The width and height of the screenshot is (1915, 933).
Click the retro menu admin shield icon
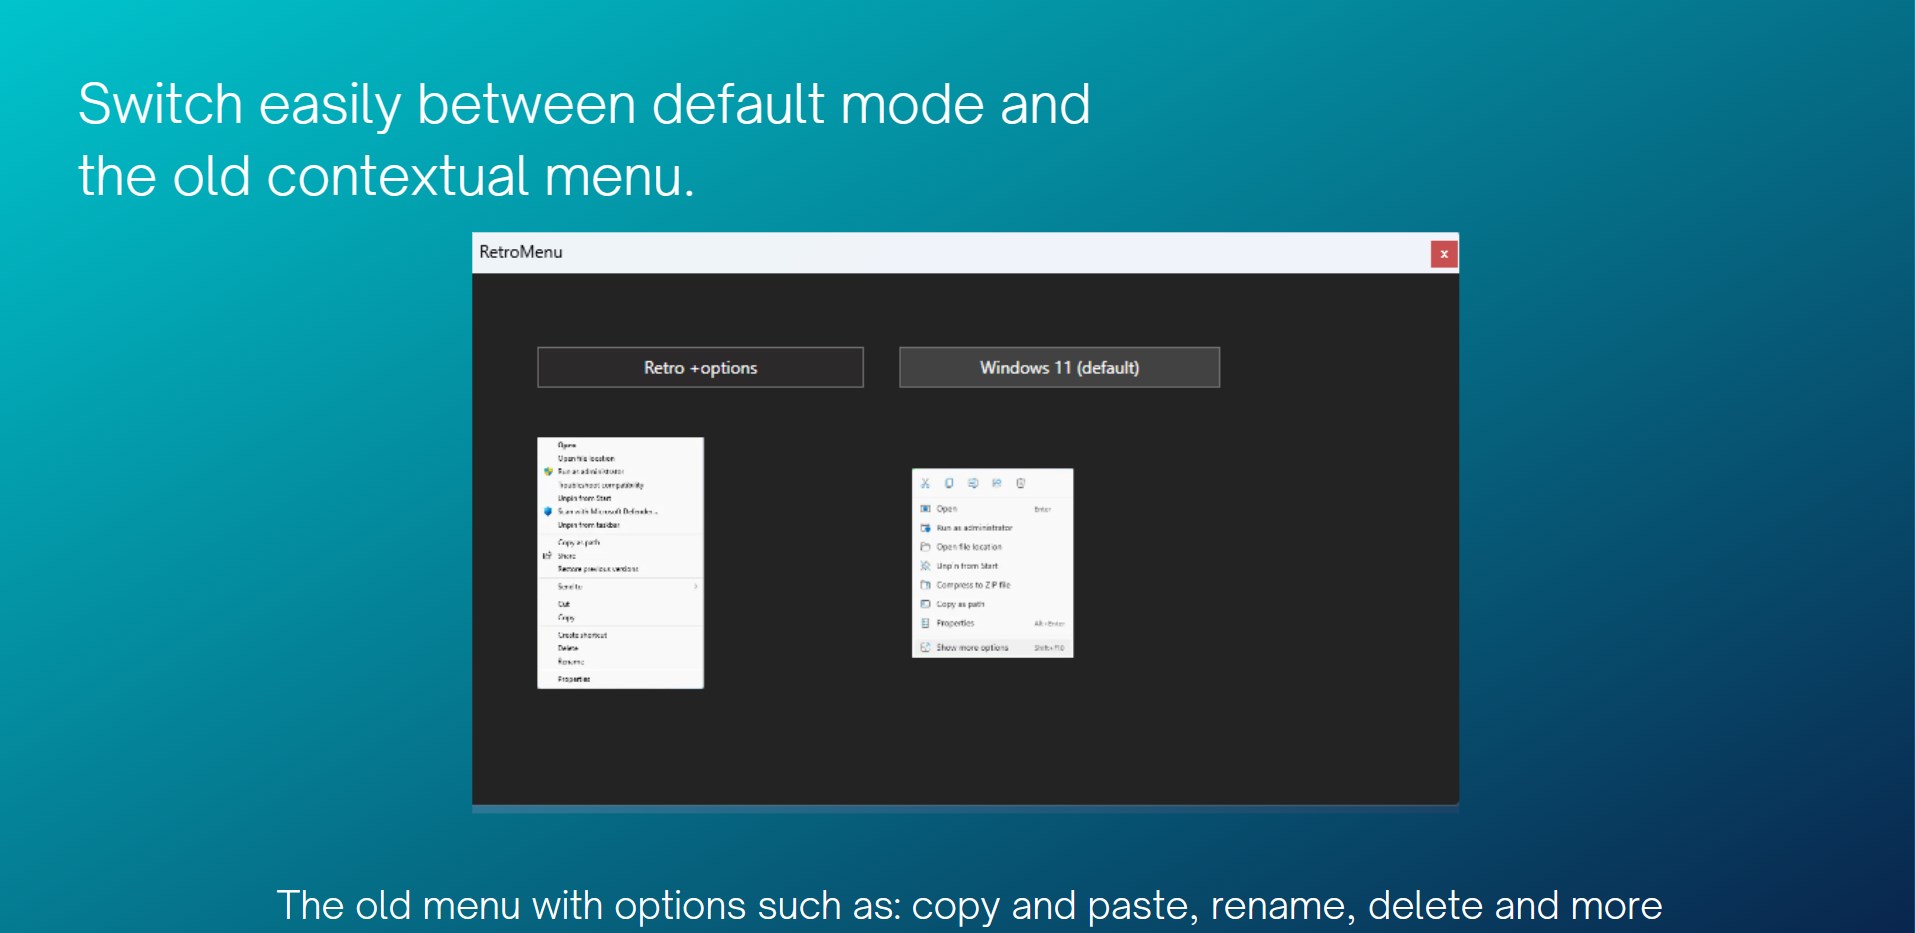(x=548, y=471)
